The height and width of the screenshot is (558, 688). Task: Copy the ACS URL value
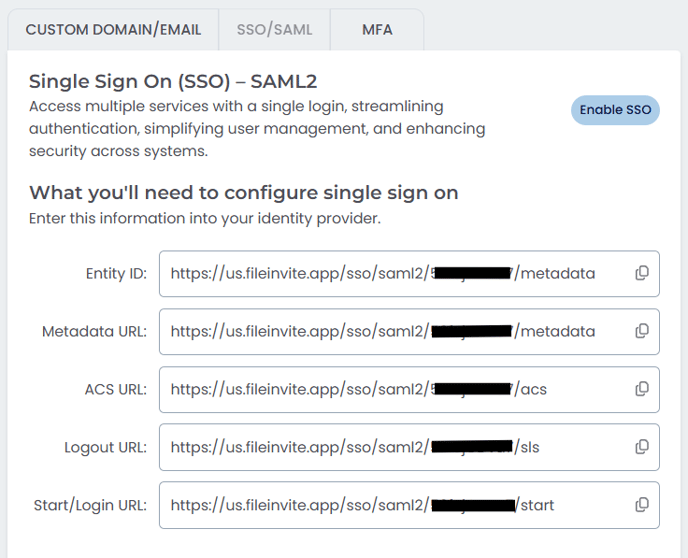[x=642, y=389]
